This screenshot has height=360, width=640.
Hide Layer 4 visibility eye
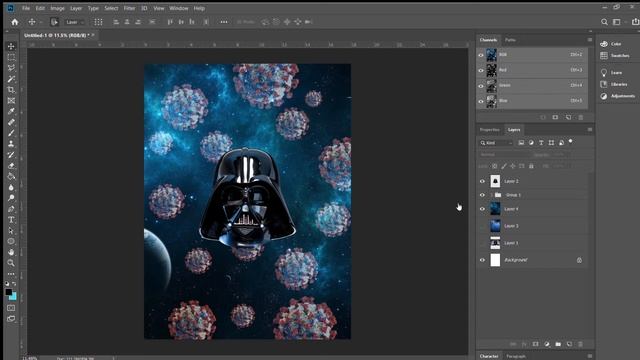coord(482,209)
